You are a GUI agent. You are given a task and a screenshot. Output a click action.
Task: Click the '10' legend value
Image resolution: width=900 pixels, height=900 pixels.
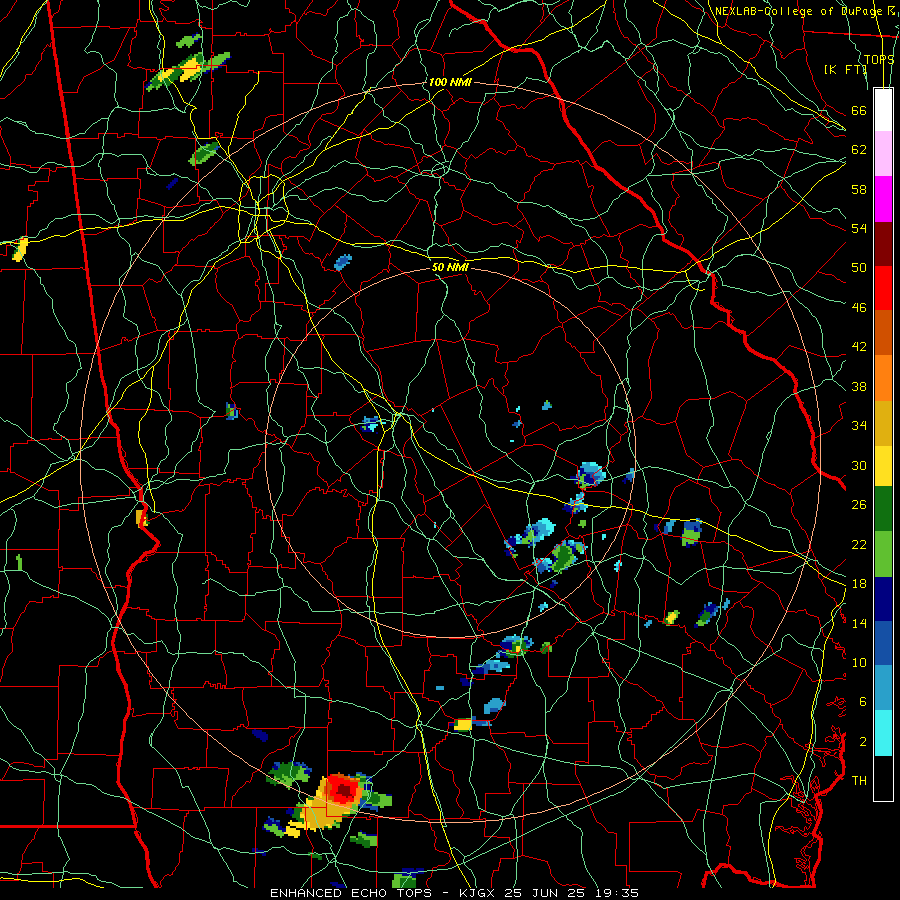(x=859, y=662)
